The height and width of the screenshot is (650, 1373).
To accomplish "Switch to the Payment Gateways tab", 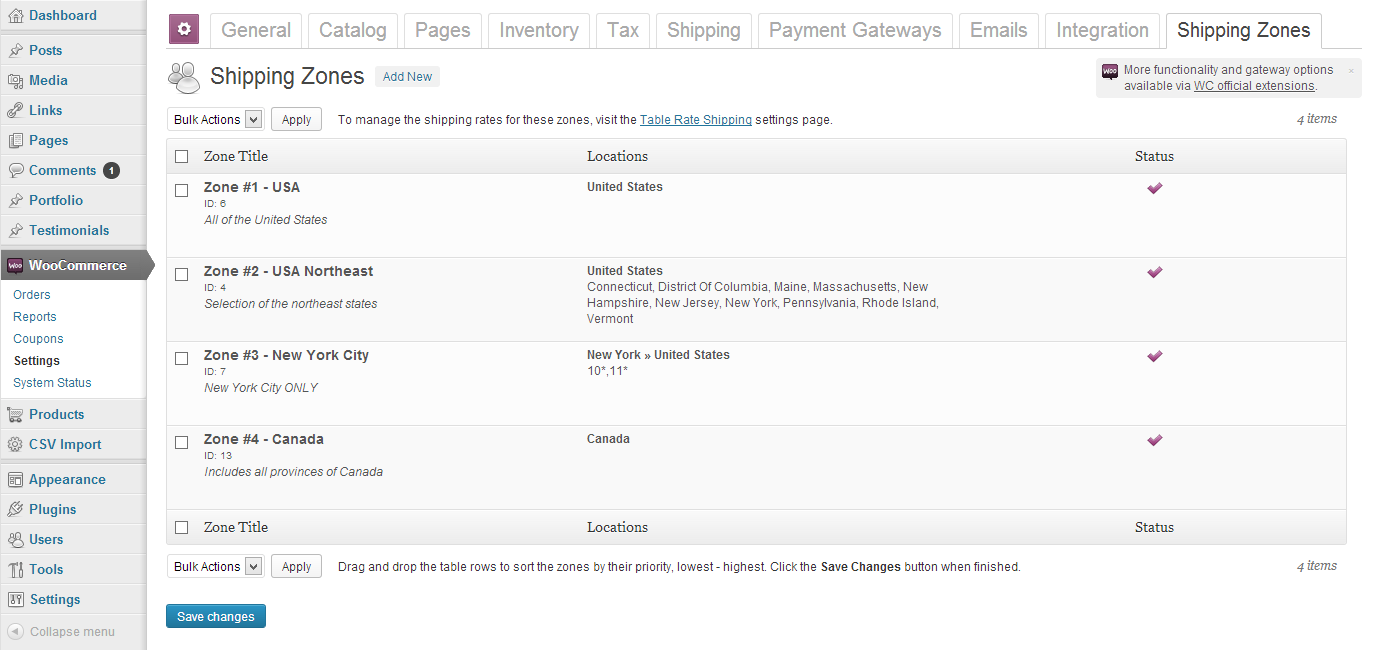I will [854, 31].
